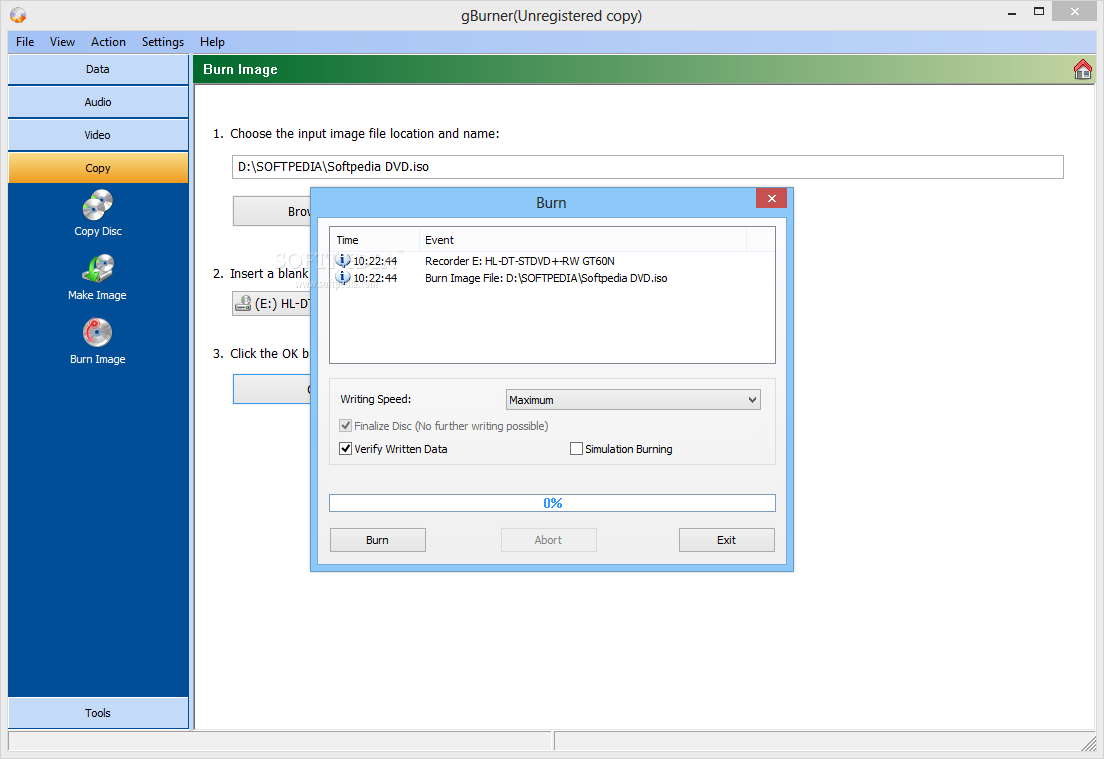The image size is (1104, 759).
Task: Open the File menu
Action: [x=25, y=42]
